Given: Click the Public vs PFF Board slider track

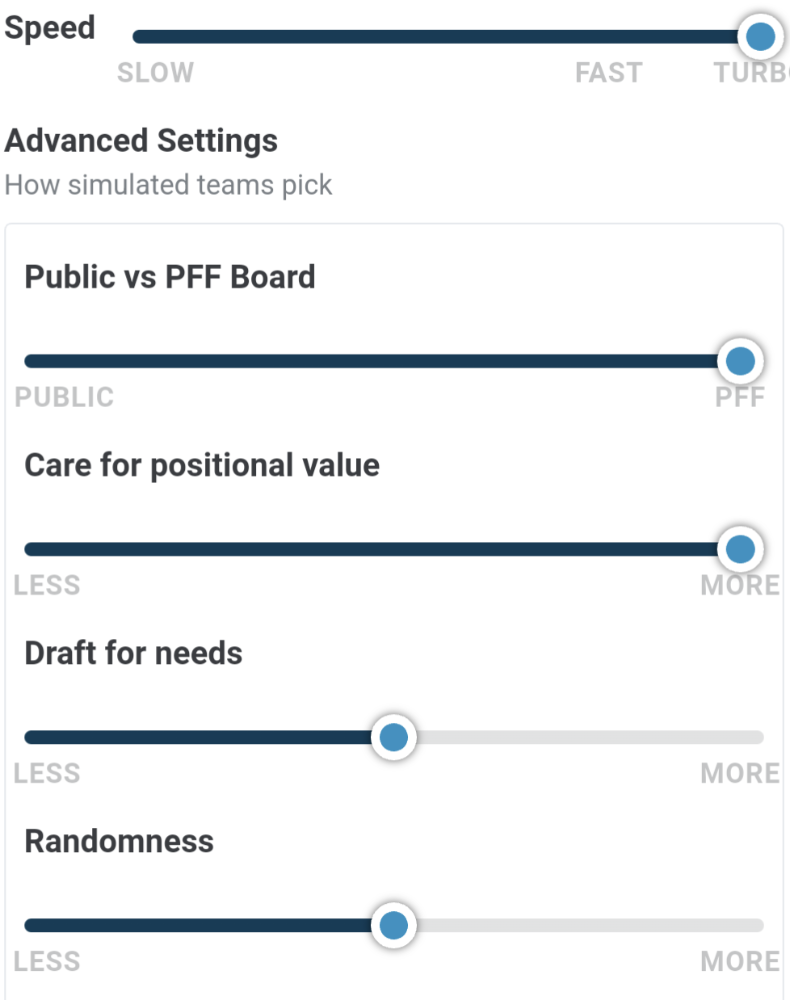Looking at the screenshot, I should (x=383, y=361).
